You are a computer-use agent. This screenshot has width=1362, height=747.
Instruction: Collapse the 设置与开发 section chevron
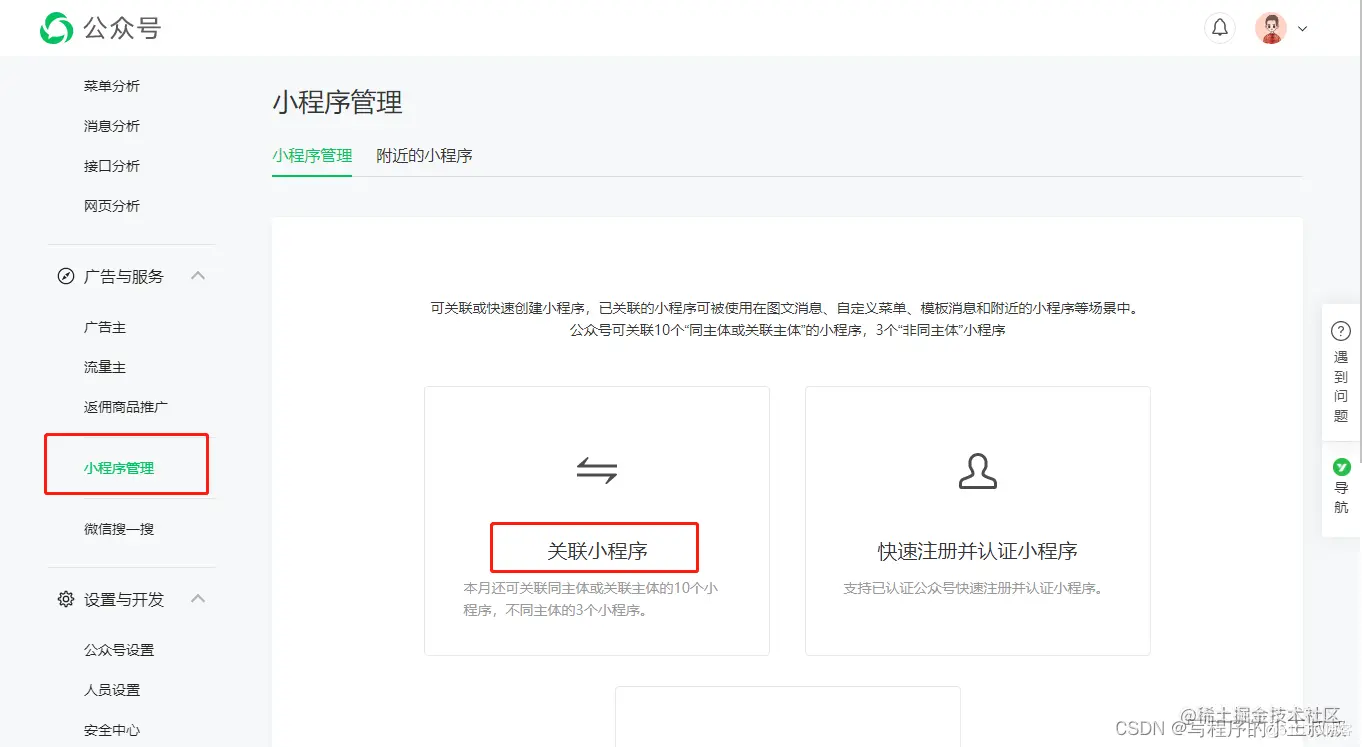pyautogui.click(x=198, y=598)
